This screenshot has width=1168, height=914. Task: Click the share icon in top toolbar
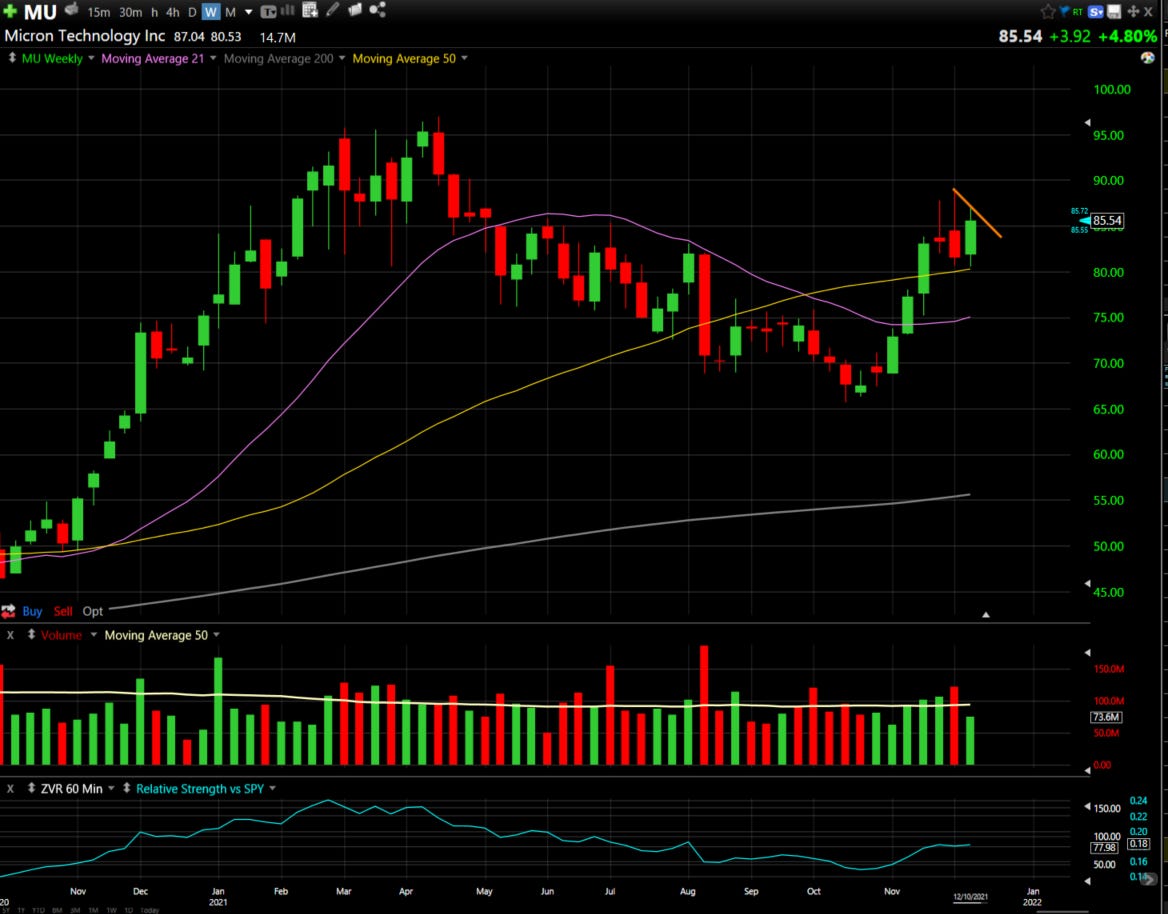click(x=378, y=10)
